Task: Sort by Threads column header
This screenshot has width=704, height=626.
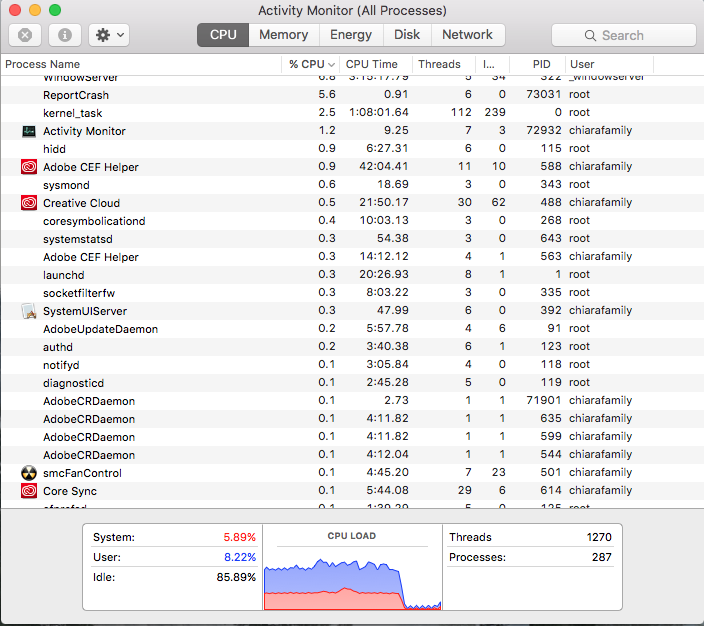Action: [x=444, y=64]
